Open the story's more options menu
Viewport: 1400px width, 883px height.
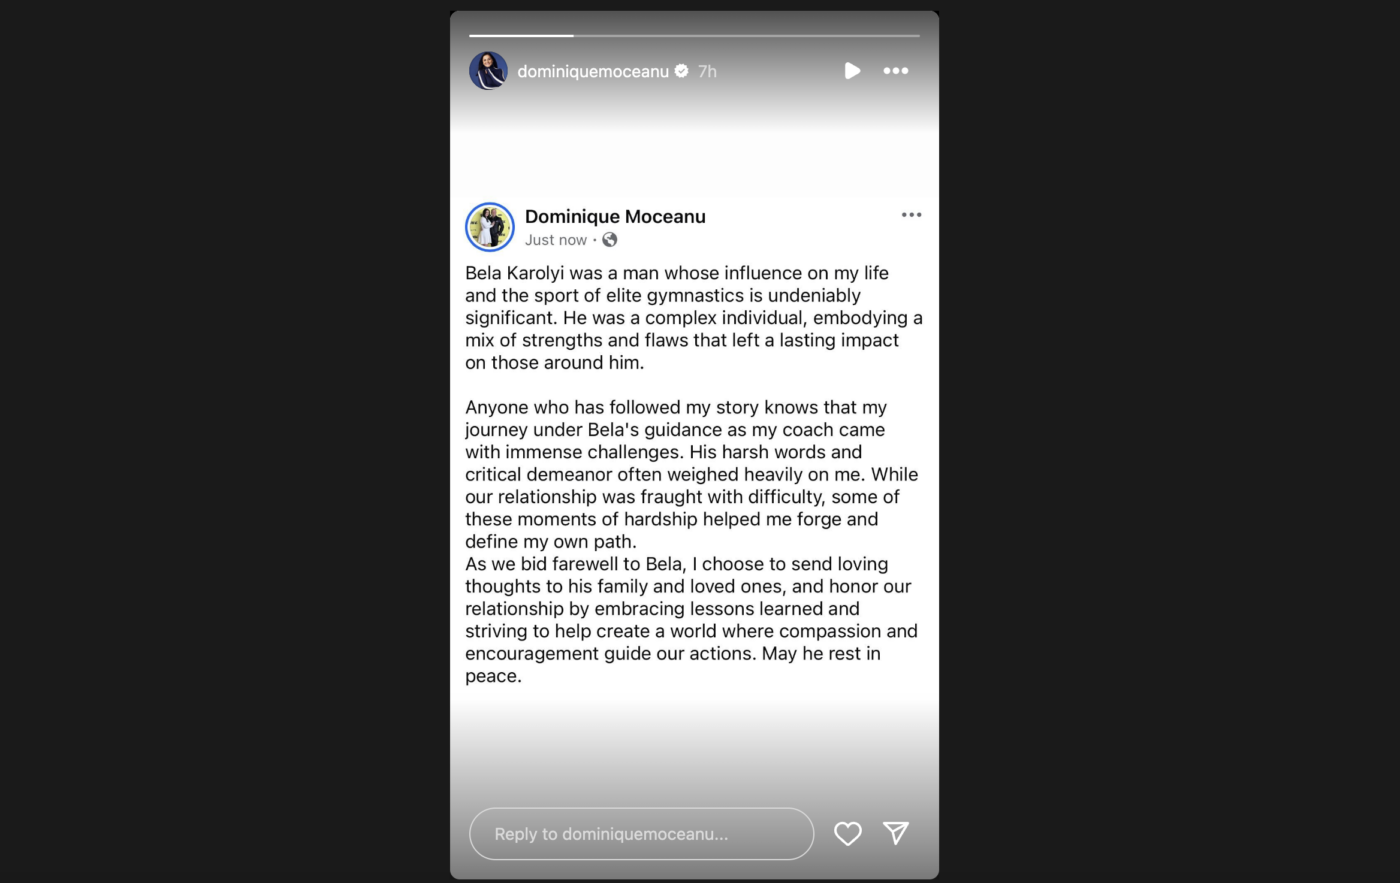pos(896,71)
